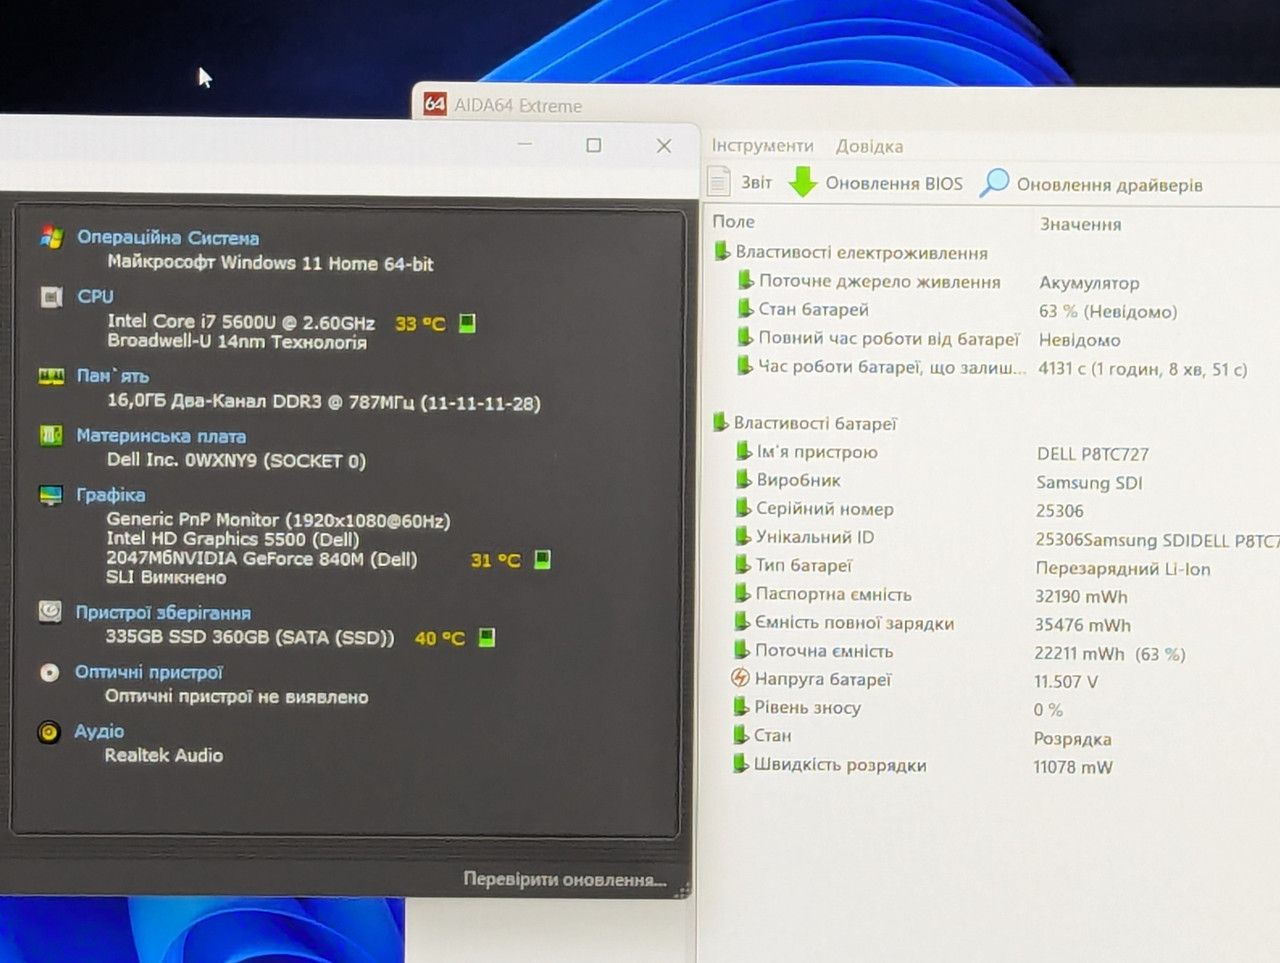Click the battery icon beside Паспортна ємність
1280x963 pixels.
point(743,593)
